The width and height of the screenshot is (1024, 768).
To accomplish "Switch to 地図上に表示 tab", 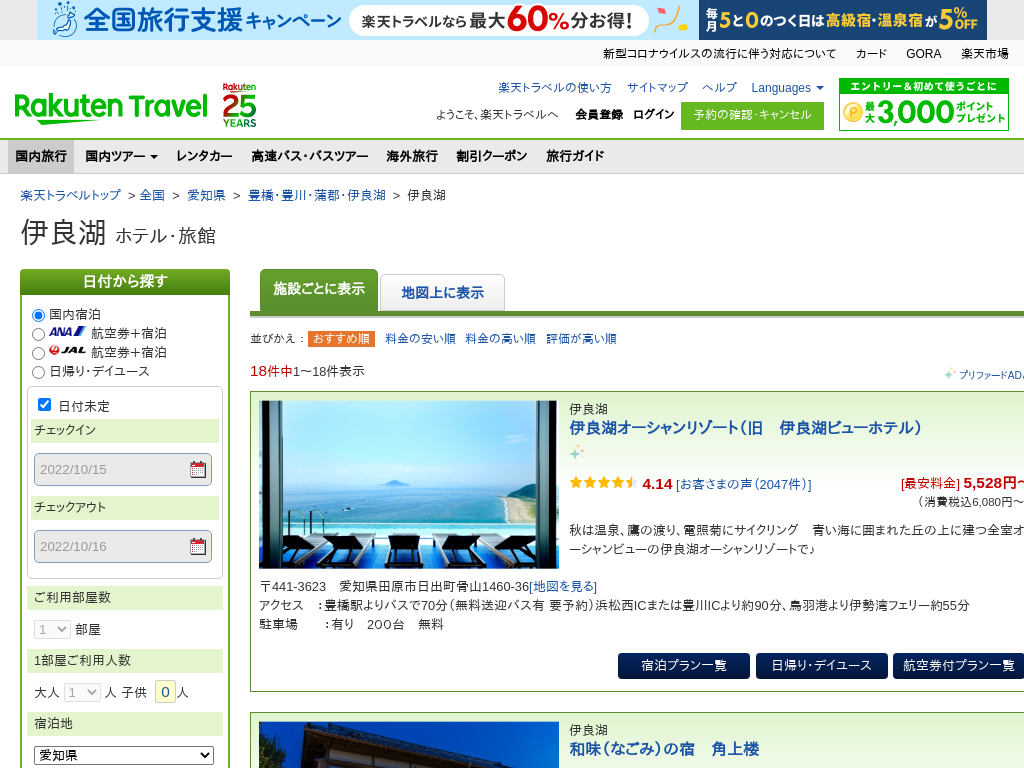I will click(x=442, y=293).
